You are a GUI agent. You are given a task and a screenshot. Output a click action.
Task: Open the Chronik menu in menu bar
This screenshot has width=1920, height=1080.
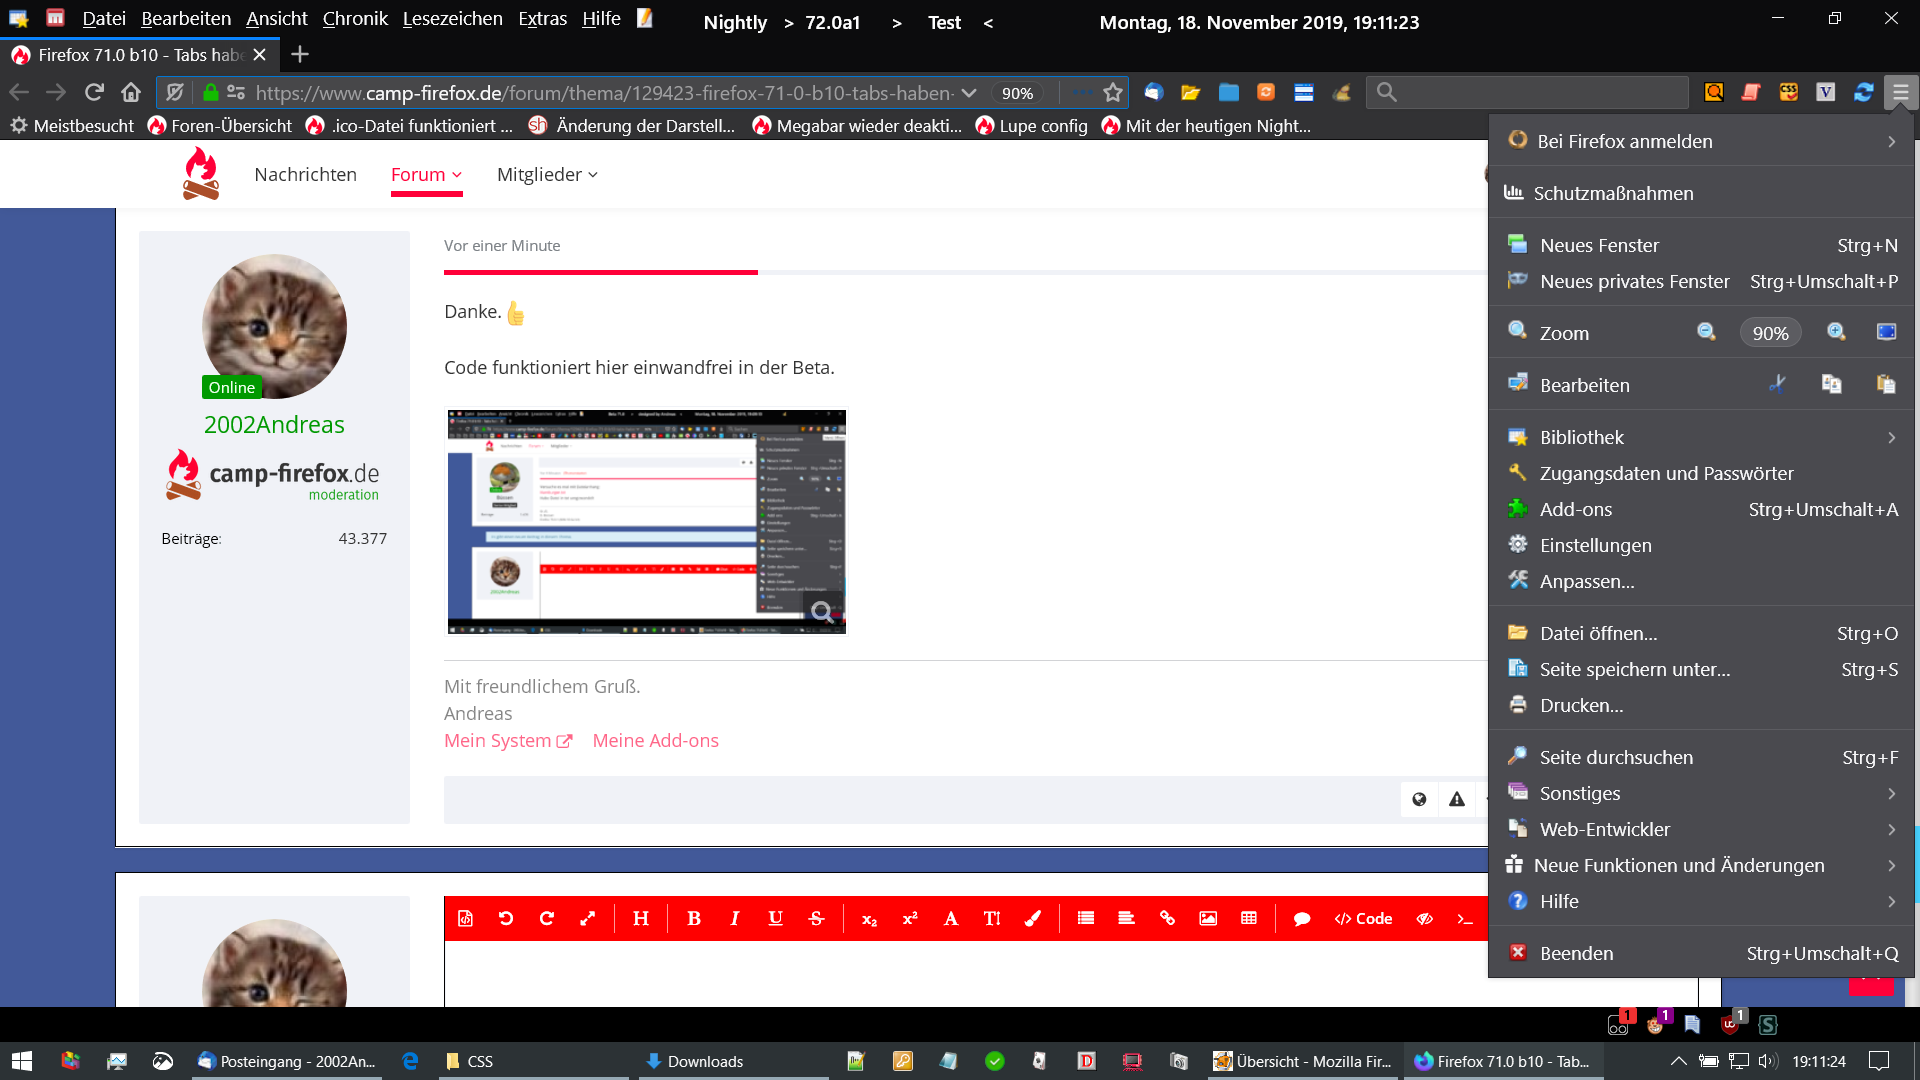(355, 18)
